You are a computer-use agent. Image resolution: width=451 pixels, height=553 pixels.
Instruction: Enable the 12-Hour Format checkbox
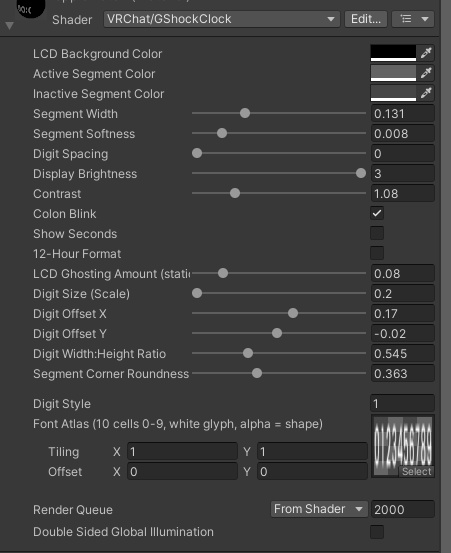click(x=377, y=253)
